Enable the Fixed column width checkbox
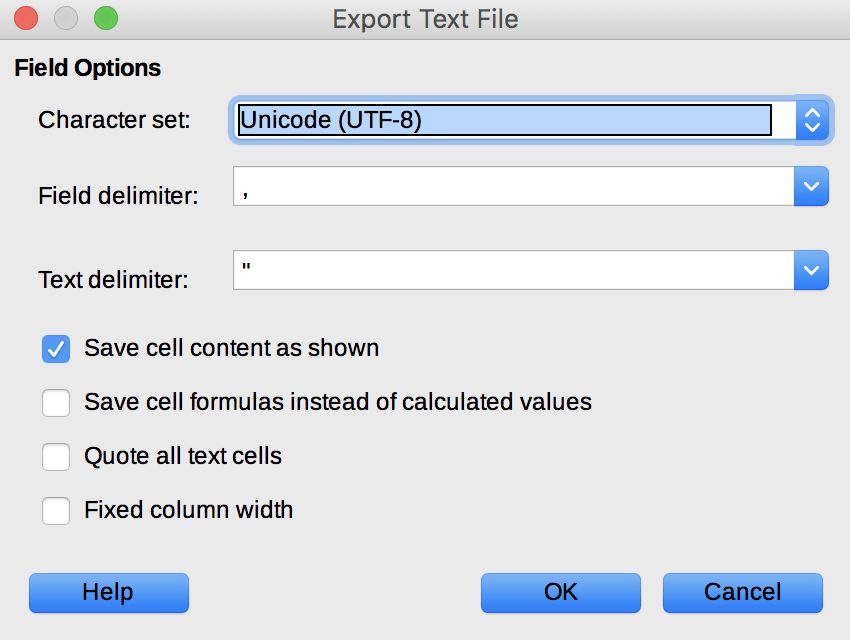 (x=56, y=511)
